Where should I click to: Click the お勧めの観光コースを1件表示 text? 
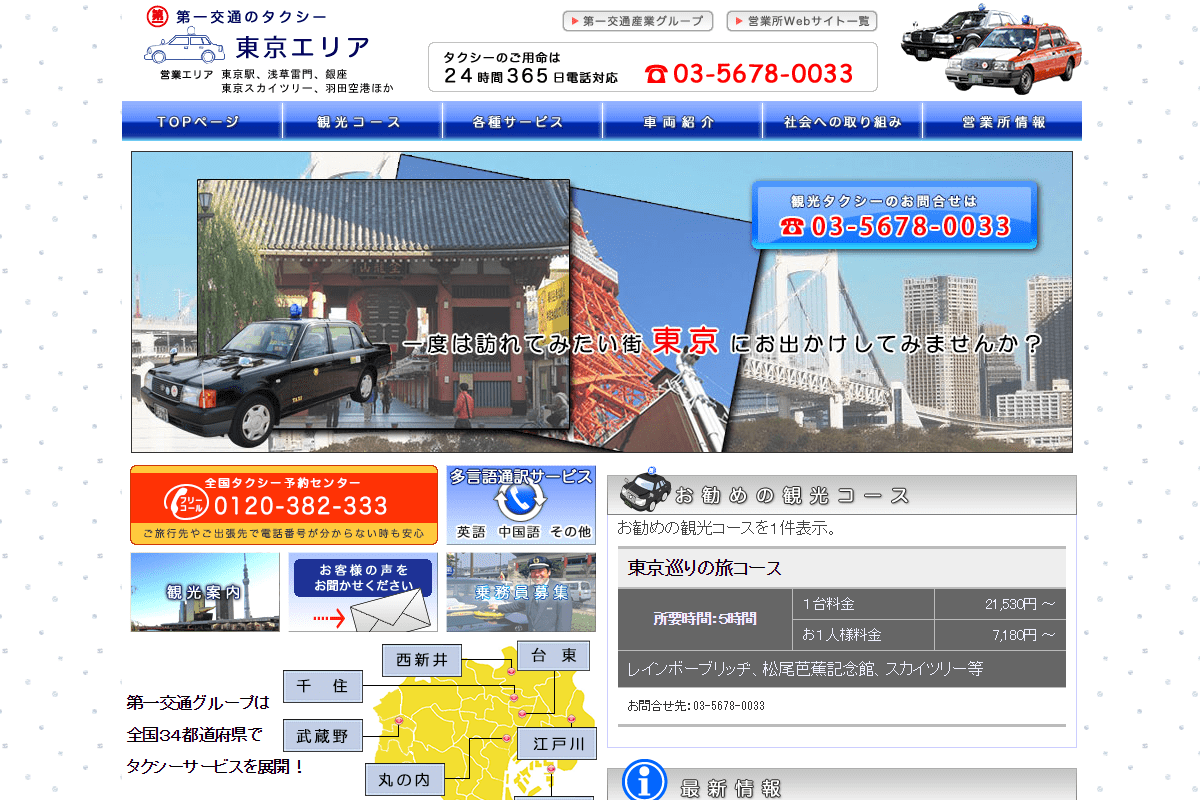click(x=727, y=528)
